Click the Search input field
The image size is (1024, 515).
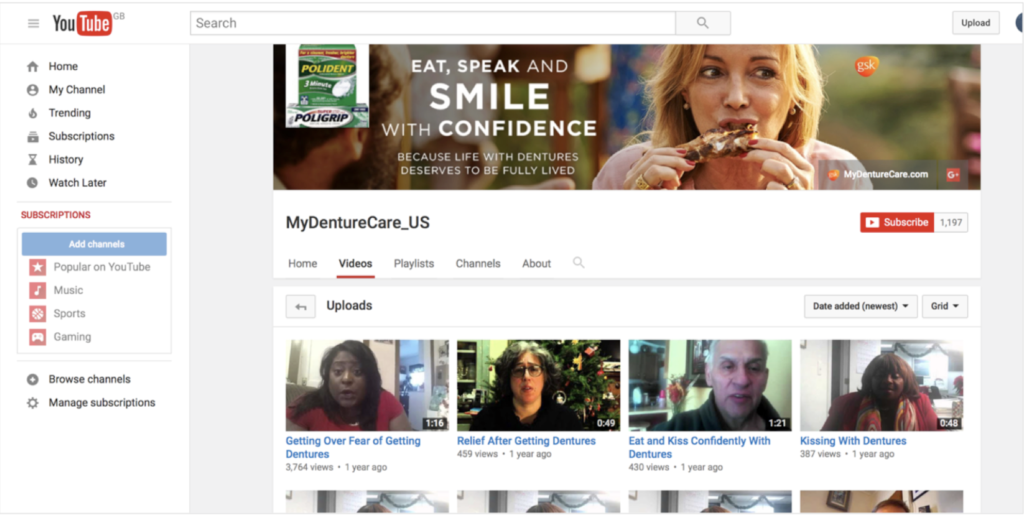click(x=433, y=23)
